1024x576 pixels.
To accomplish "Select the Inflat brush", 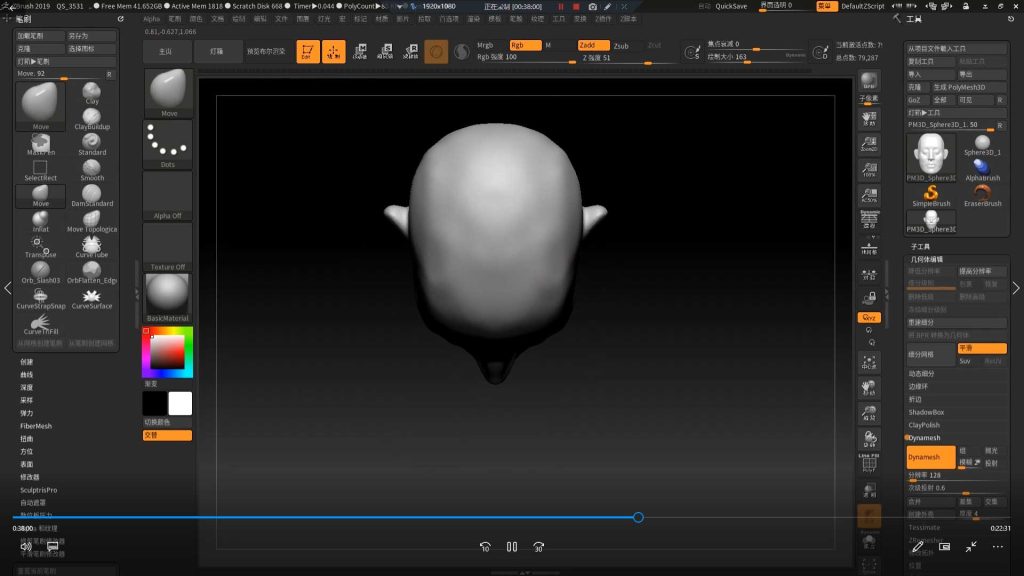I will [x=40, y=217].
